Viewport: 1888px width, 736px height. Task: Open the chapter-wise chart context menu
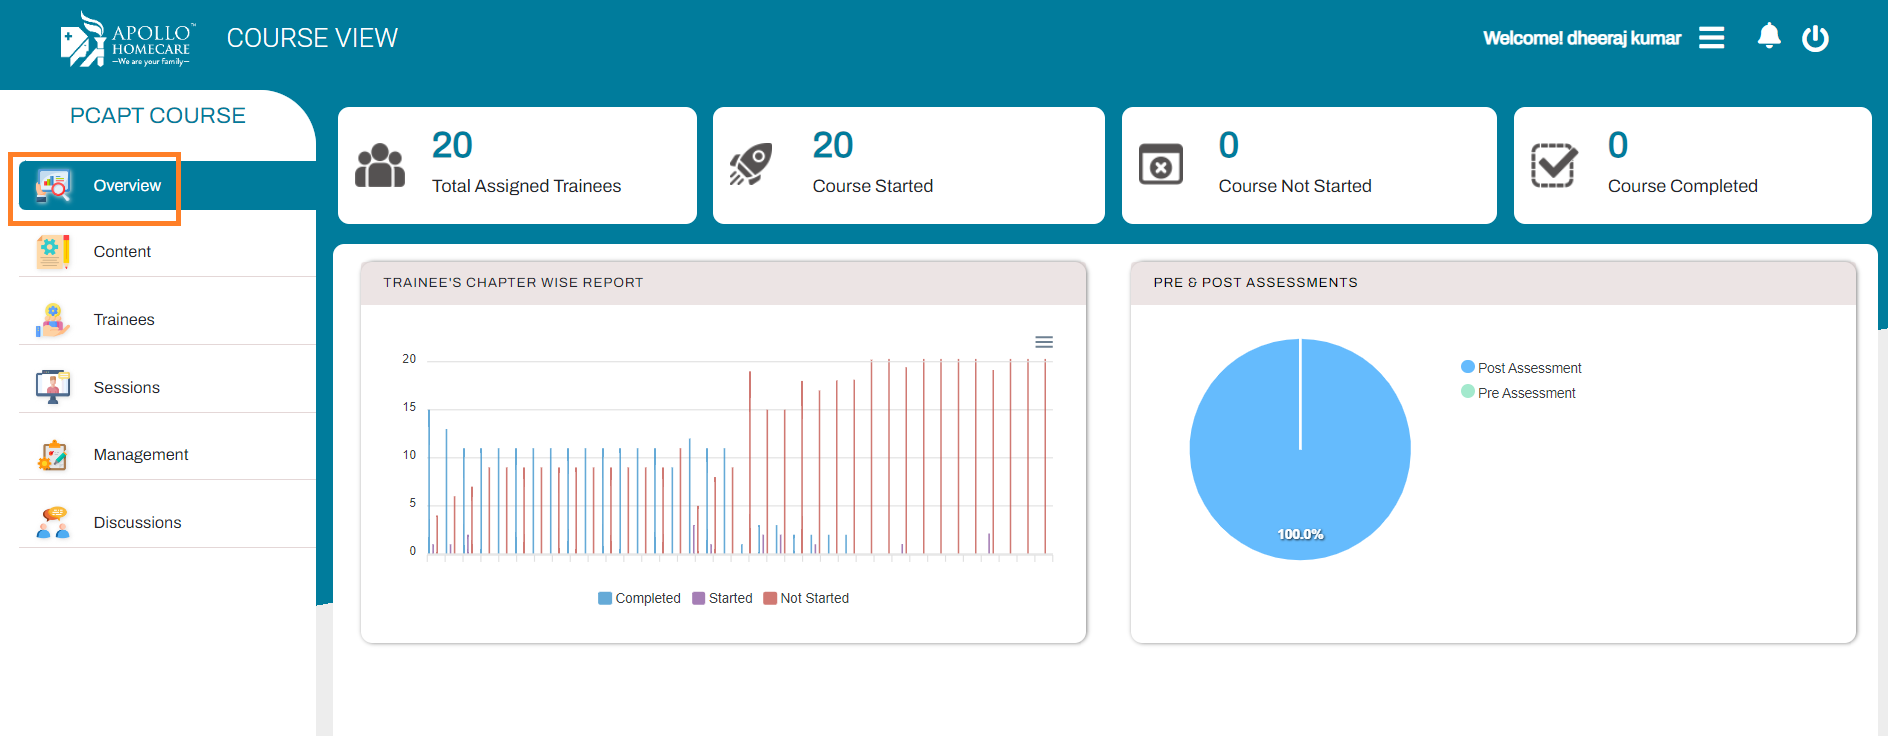coord(1044,342)
